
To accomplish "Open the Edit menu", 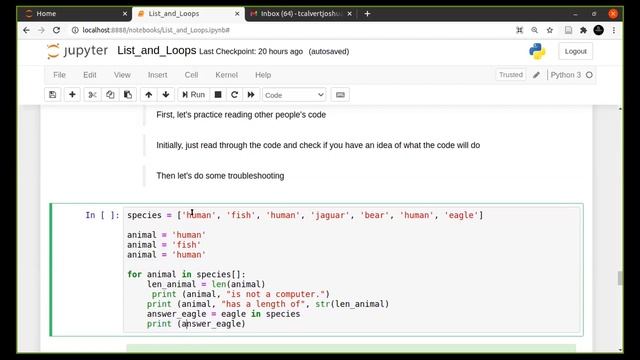I will [x=90, y=75].
